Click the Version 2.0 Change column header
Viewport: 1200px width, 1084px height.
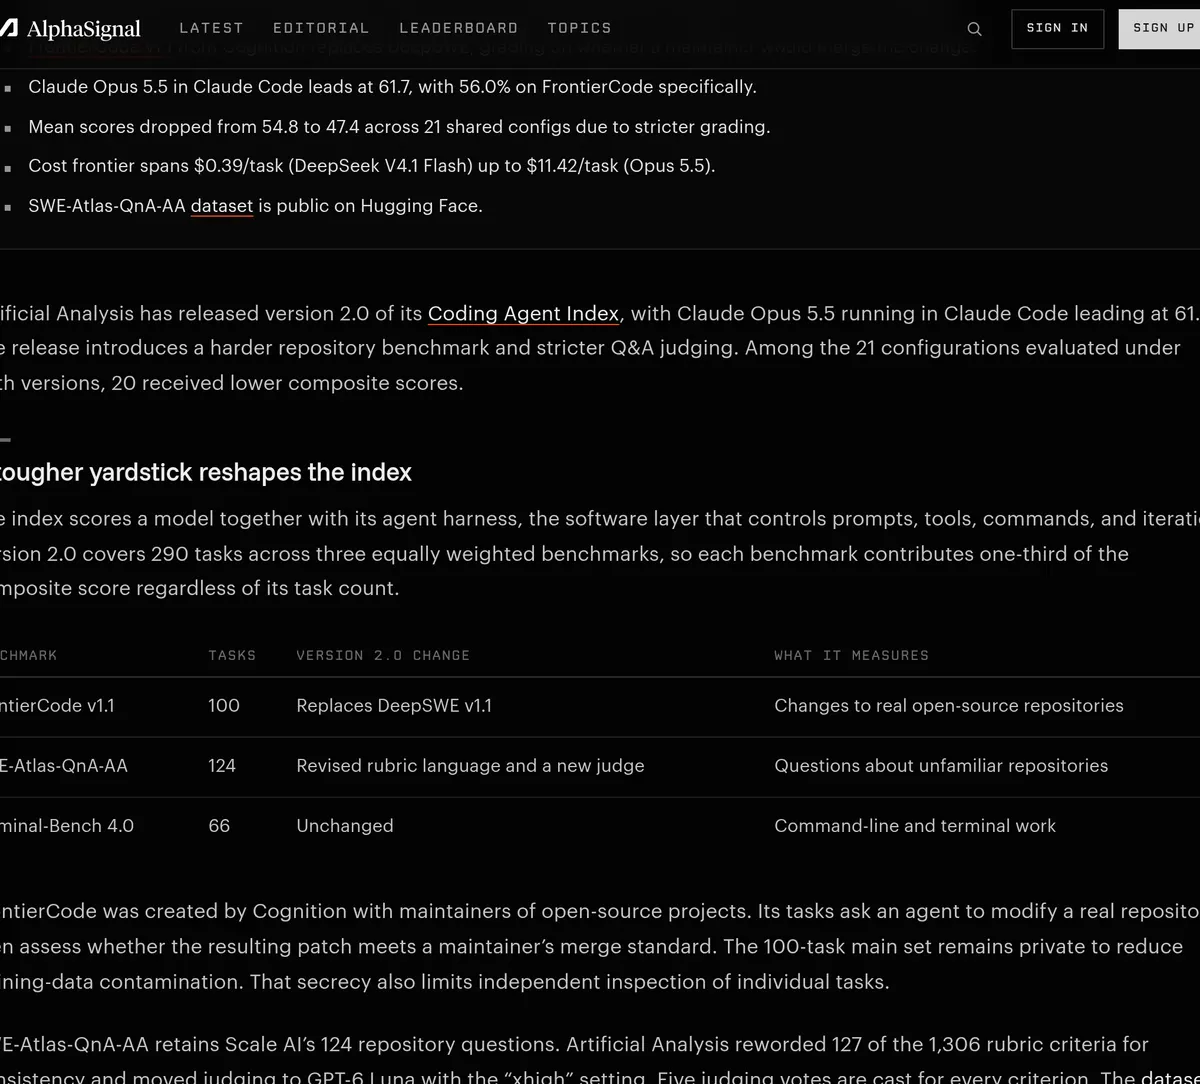click(383, 655)
